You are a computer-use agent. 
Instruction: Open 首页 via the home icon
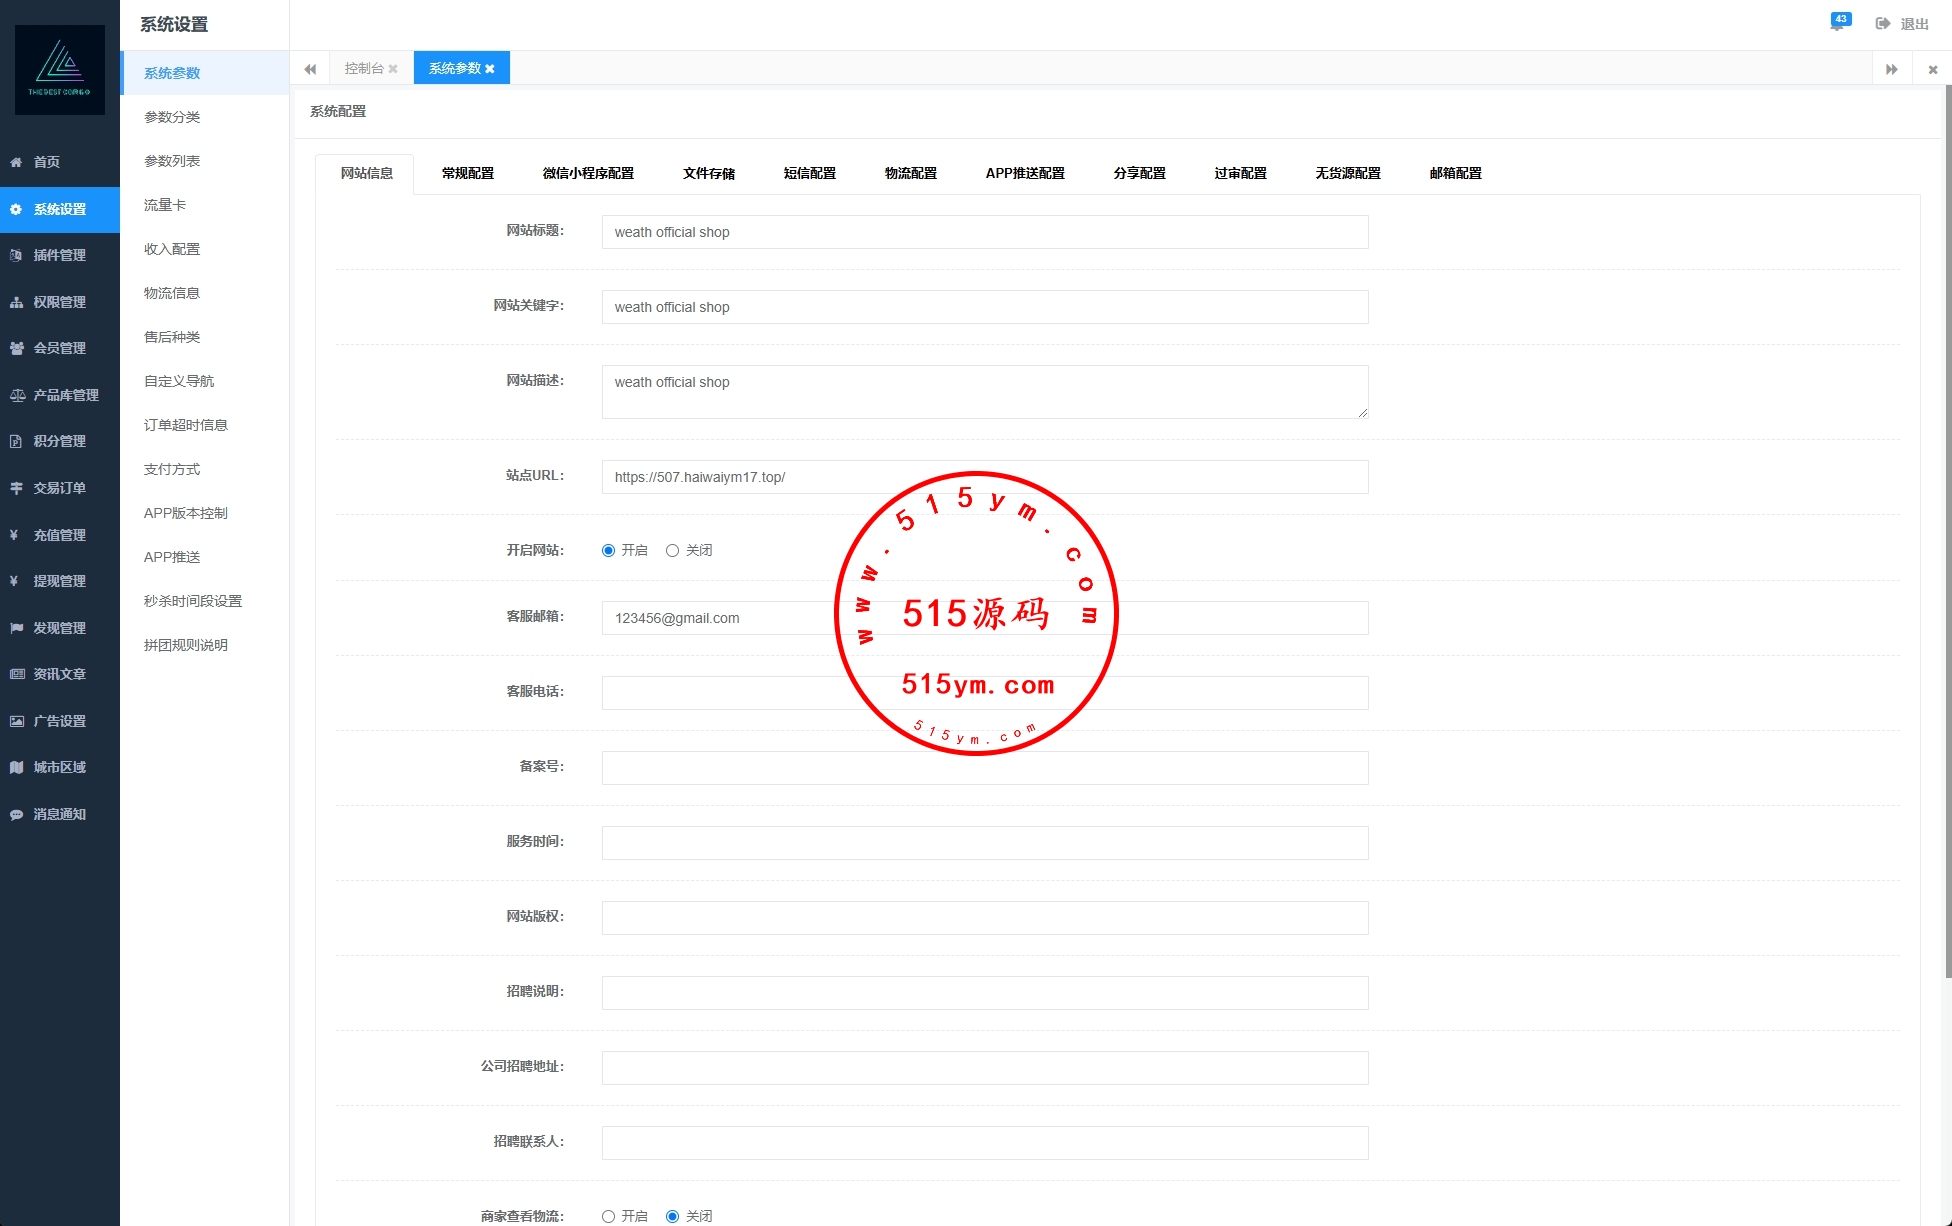tap(16, 162)
